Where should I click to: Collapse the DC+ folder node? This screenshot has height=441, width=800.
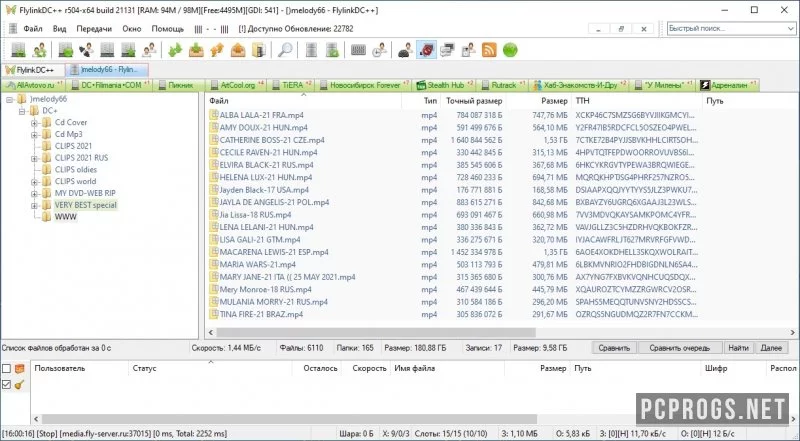[x=22, y=111]
